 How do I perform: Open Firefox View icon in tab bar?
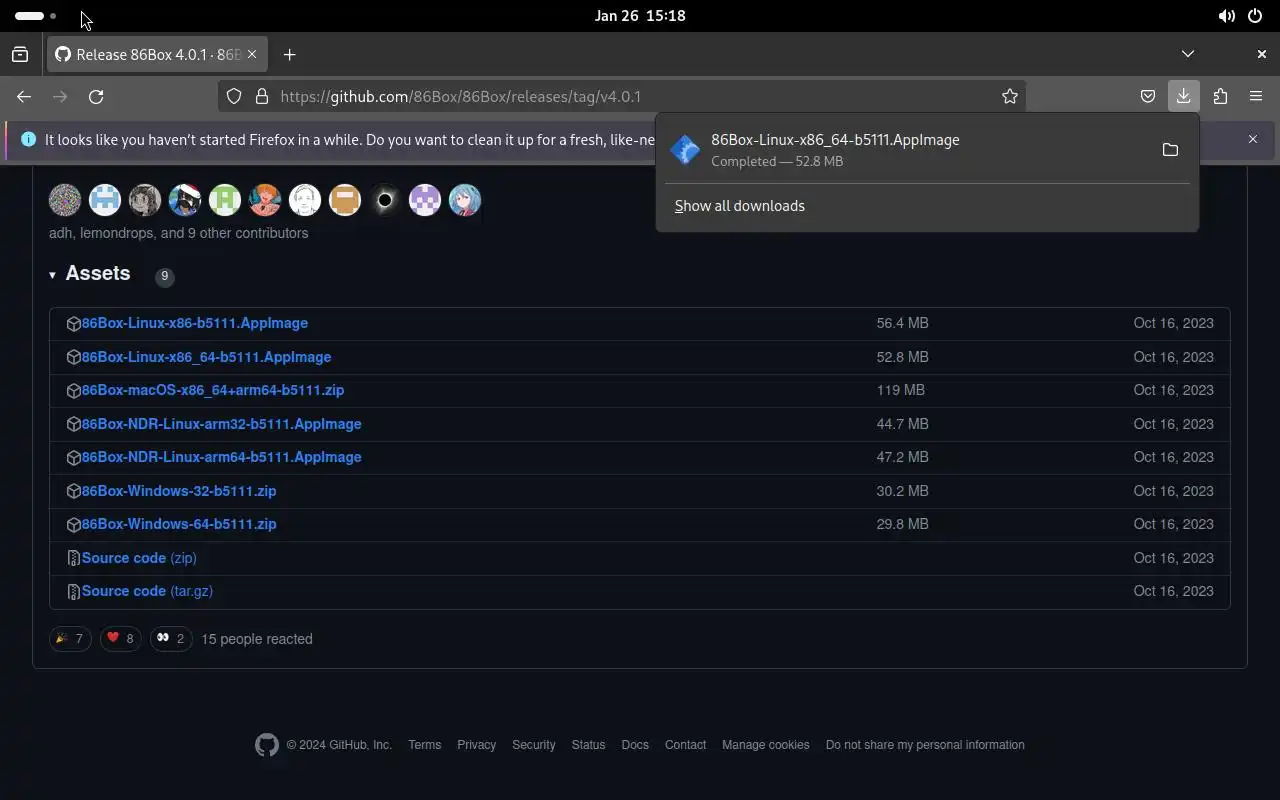[x=20, y=54]
